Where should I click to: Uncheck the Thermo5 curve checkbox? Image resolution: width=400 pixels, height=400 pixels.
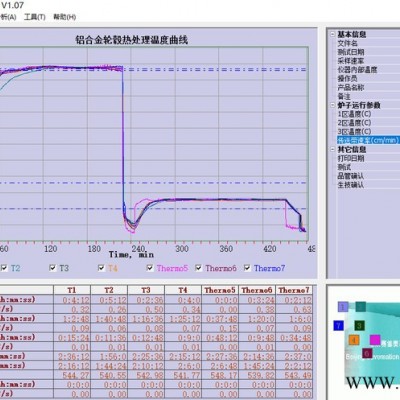(150, 268)
